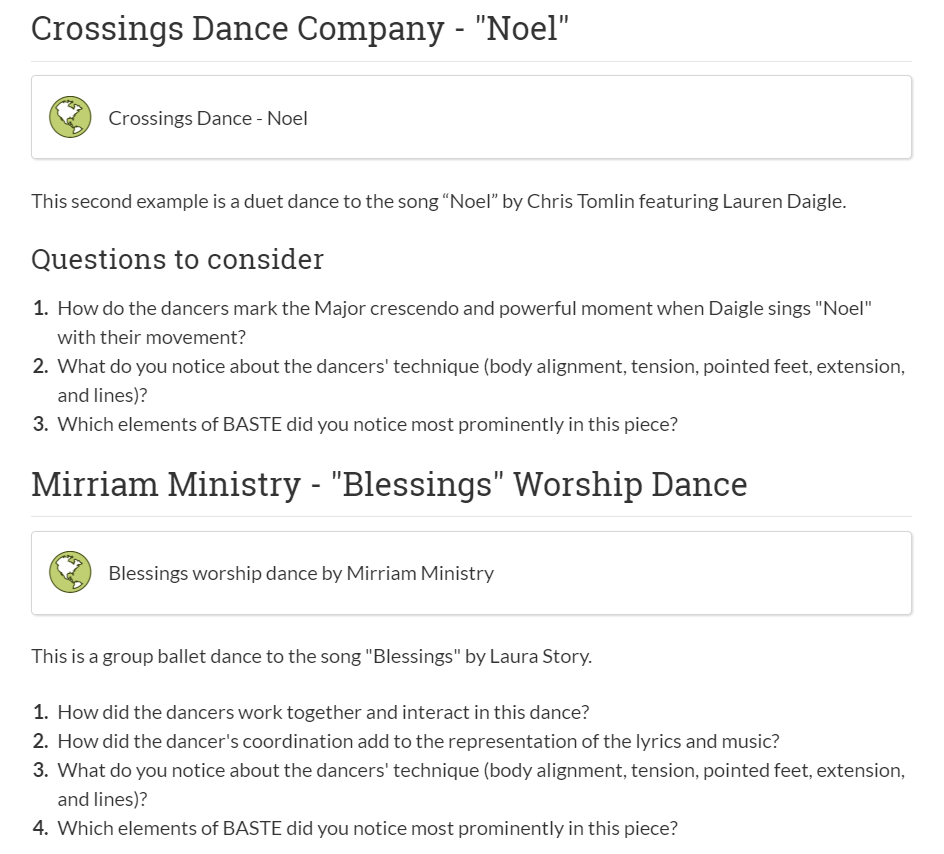Click the Blessings section's BASTE elements question
This screenshot has width=944, height=854.
[x=367, y=828]
